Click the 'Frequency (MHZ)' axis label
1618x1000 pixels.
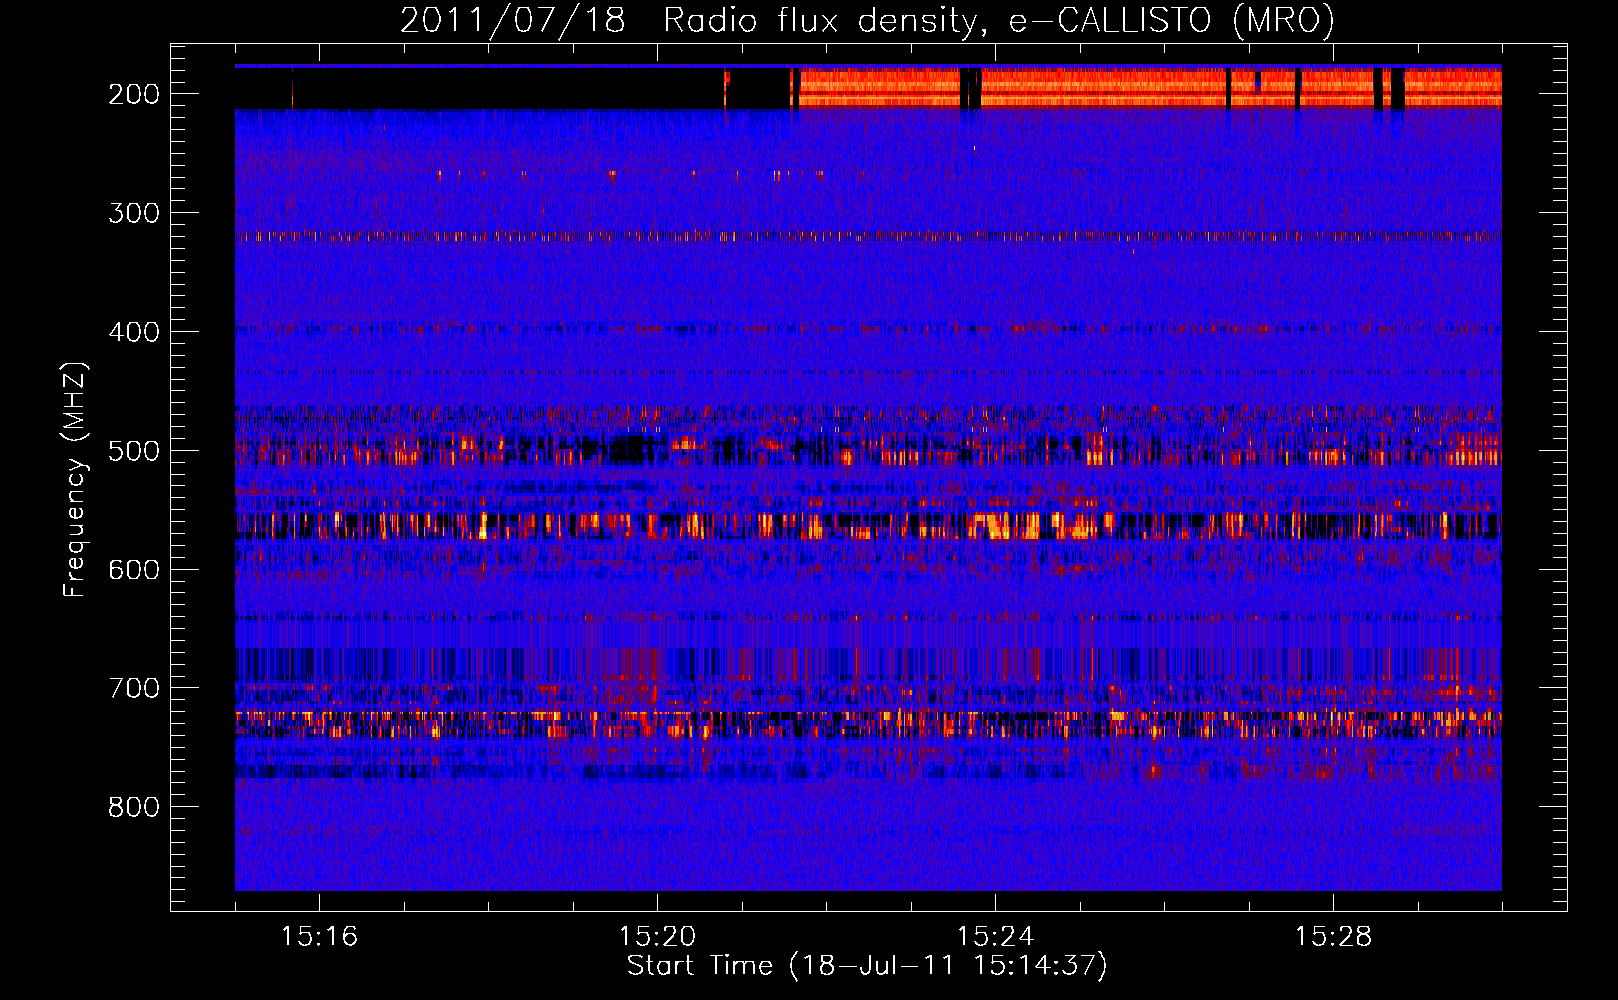[75, 479]
